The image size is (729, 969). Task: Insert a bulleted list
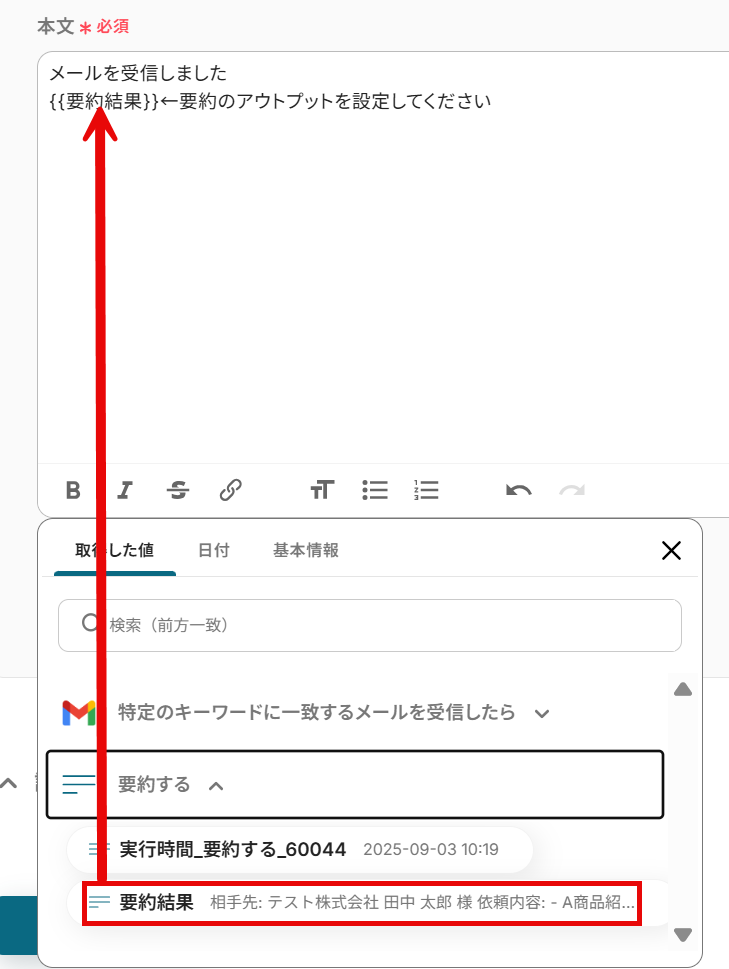tap(375, 490)
